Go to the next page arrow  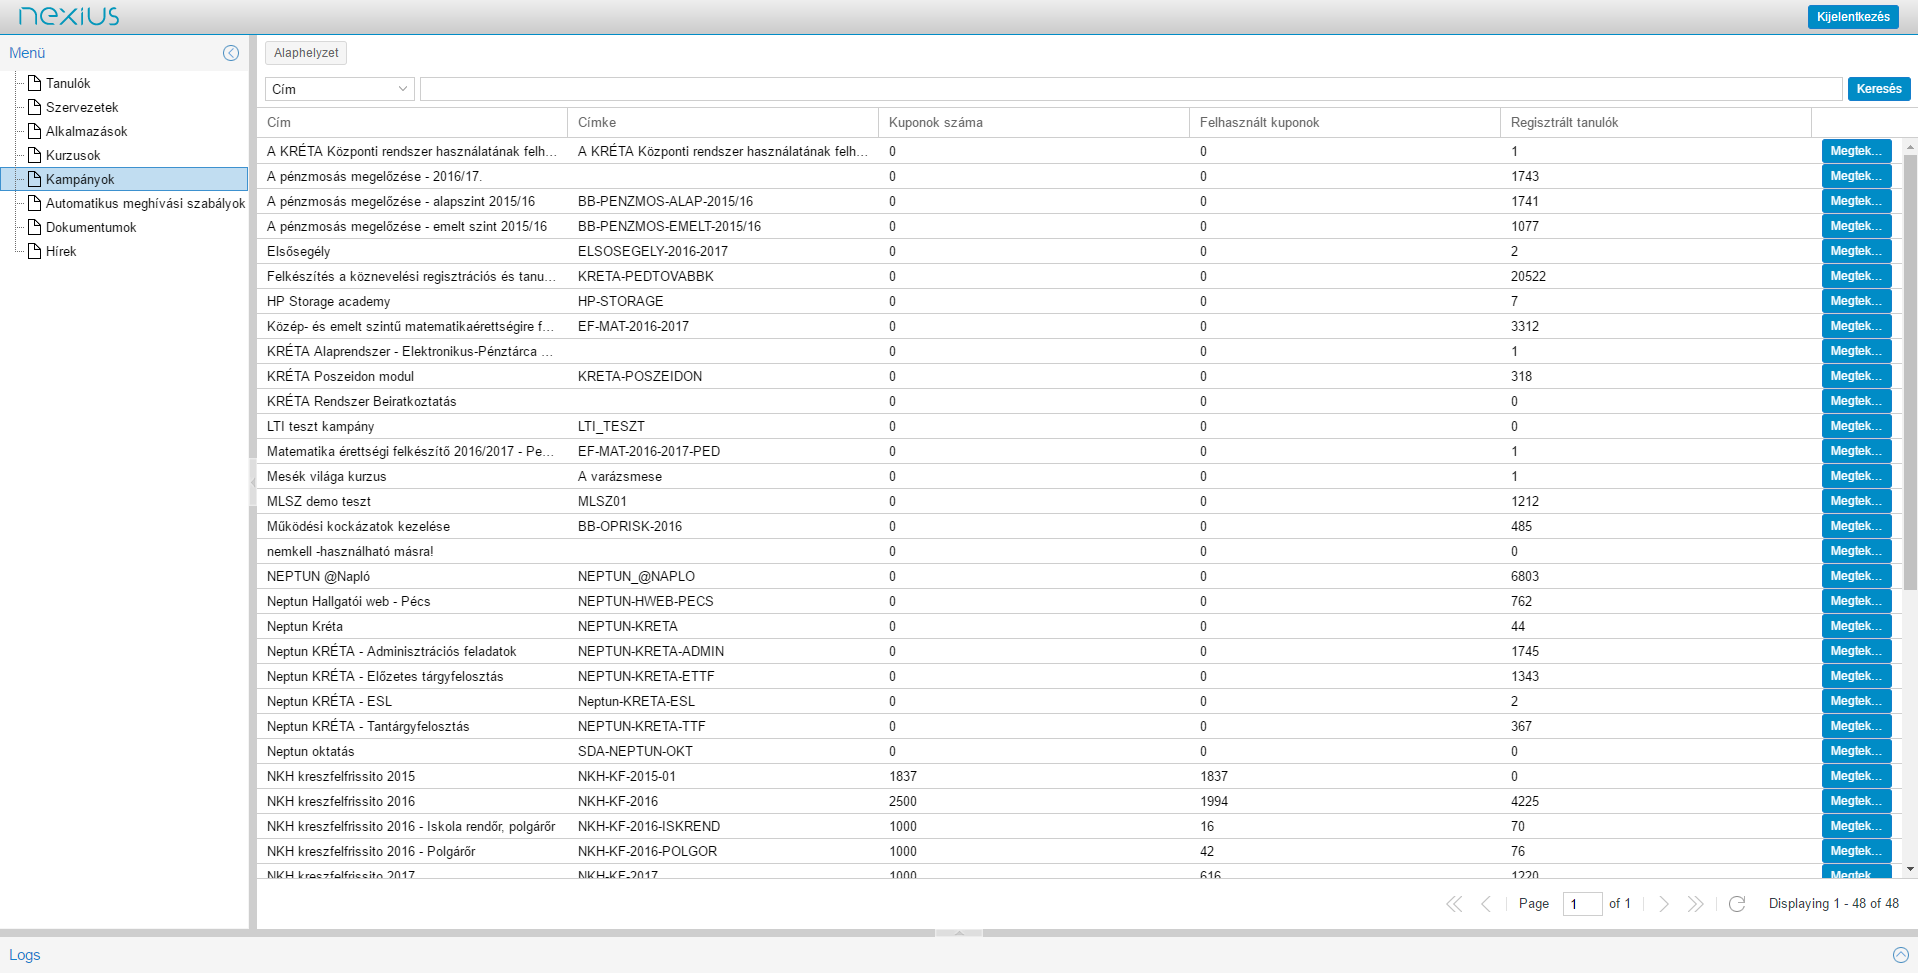[x=1664, y=904]
